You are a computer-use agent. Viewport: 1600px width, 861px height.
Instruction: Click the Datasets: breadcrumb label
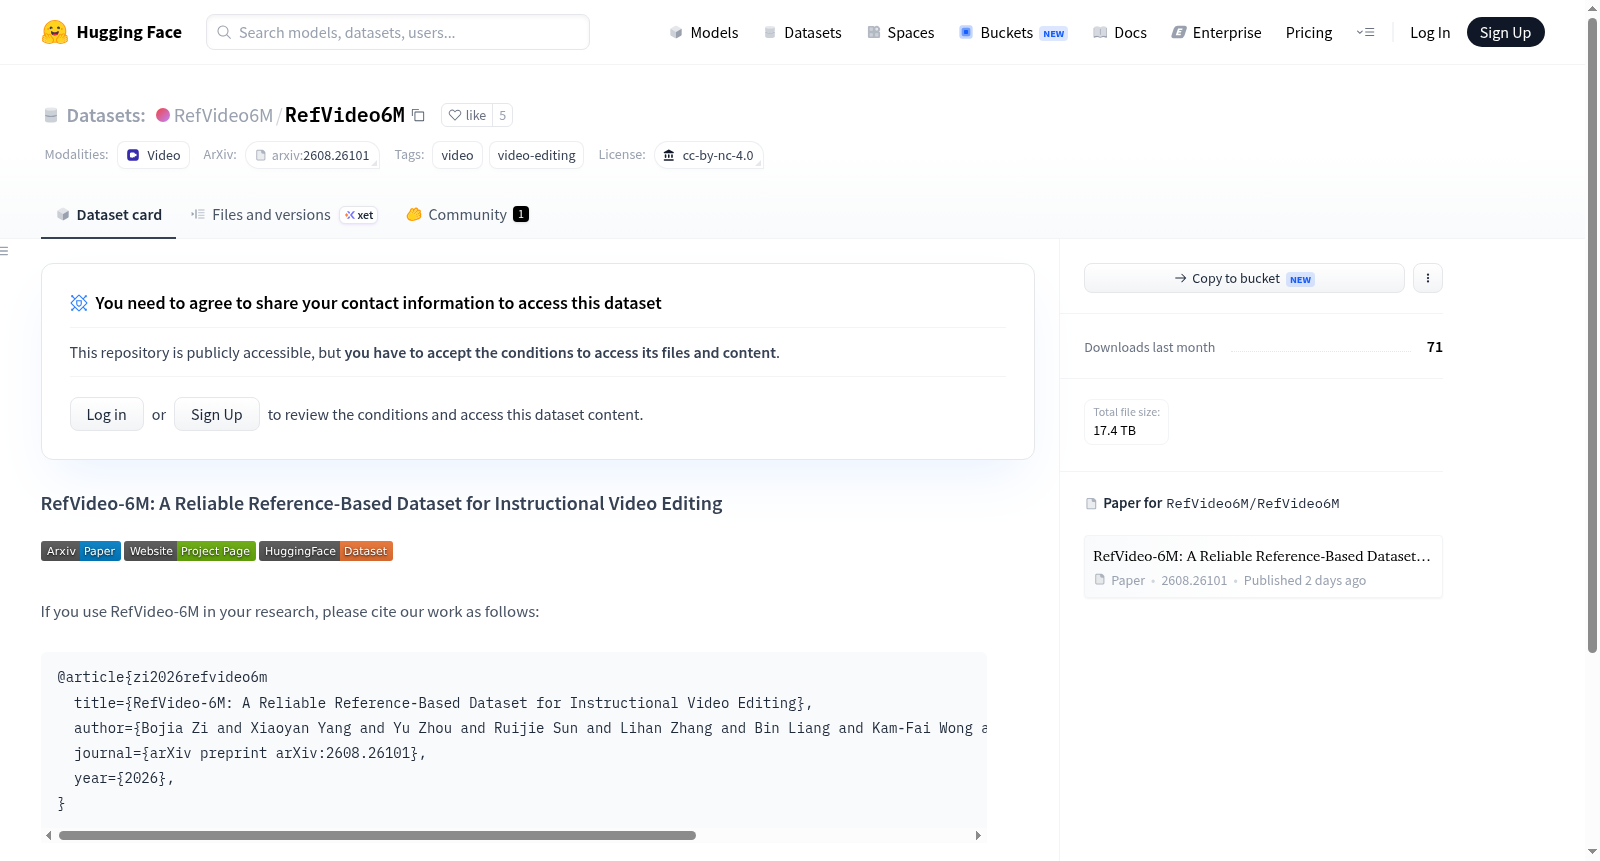coord(106,115)
